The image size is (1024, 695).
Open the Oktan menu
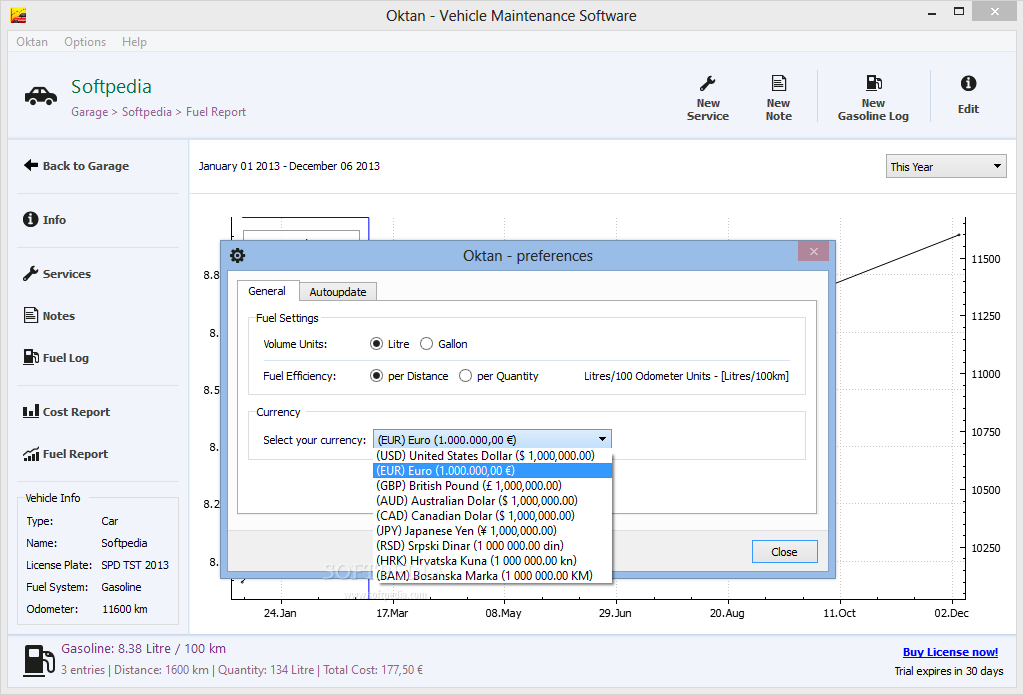[32, 42]
